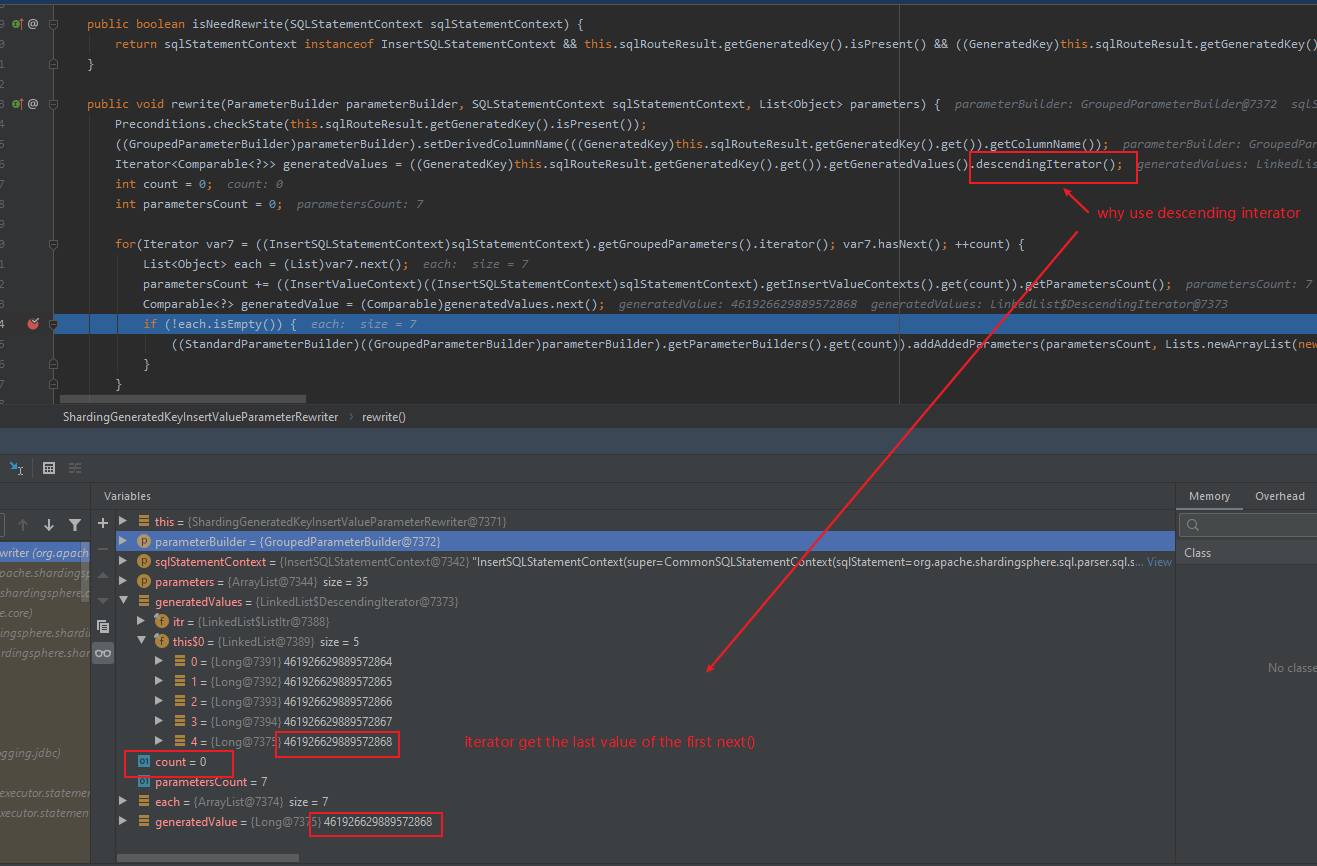Image resolution: width=1317 pixels, height=866 pixels.
Task: Click the up arrow in the frames toolbar
Action: [x=23, y=524]
